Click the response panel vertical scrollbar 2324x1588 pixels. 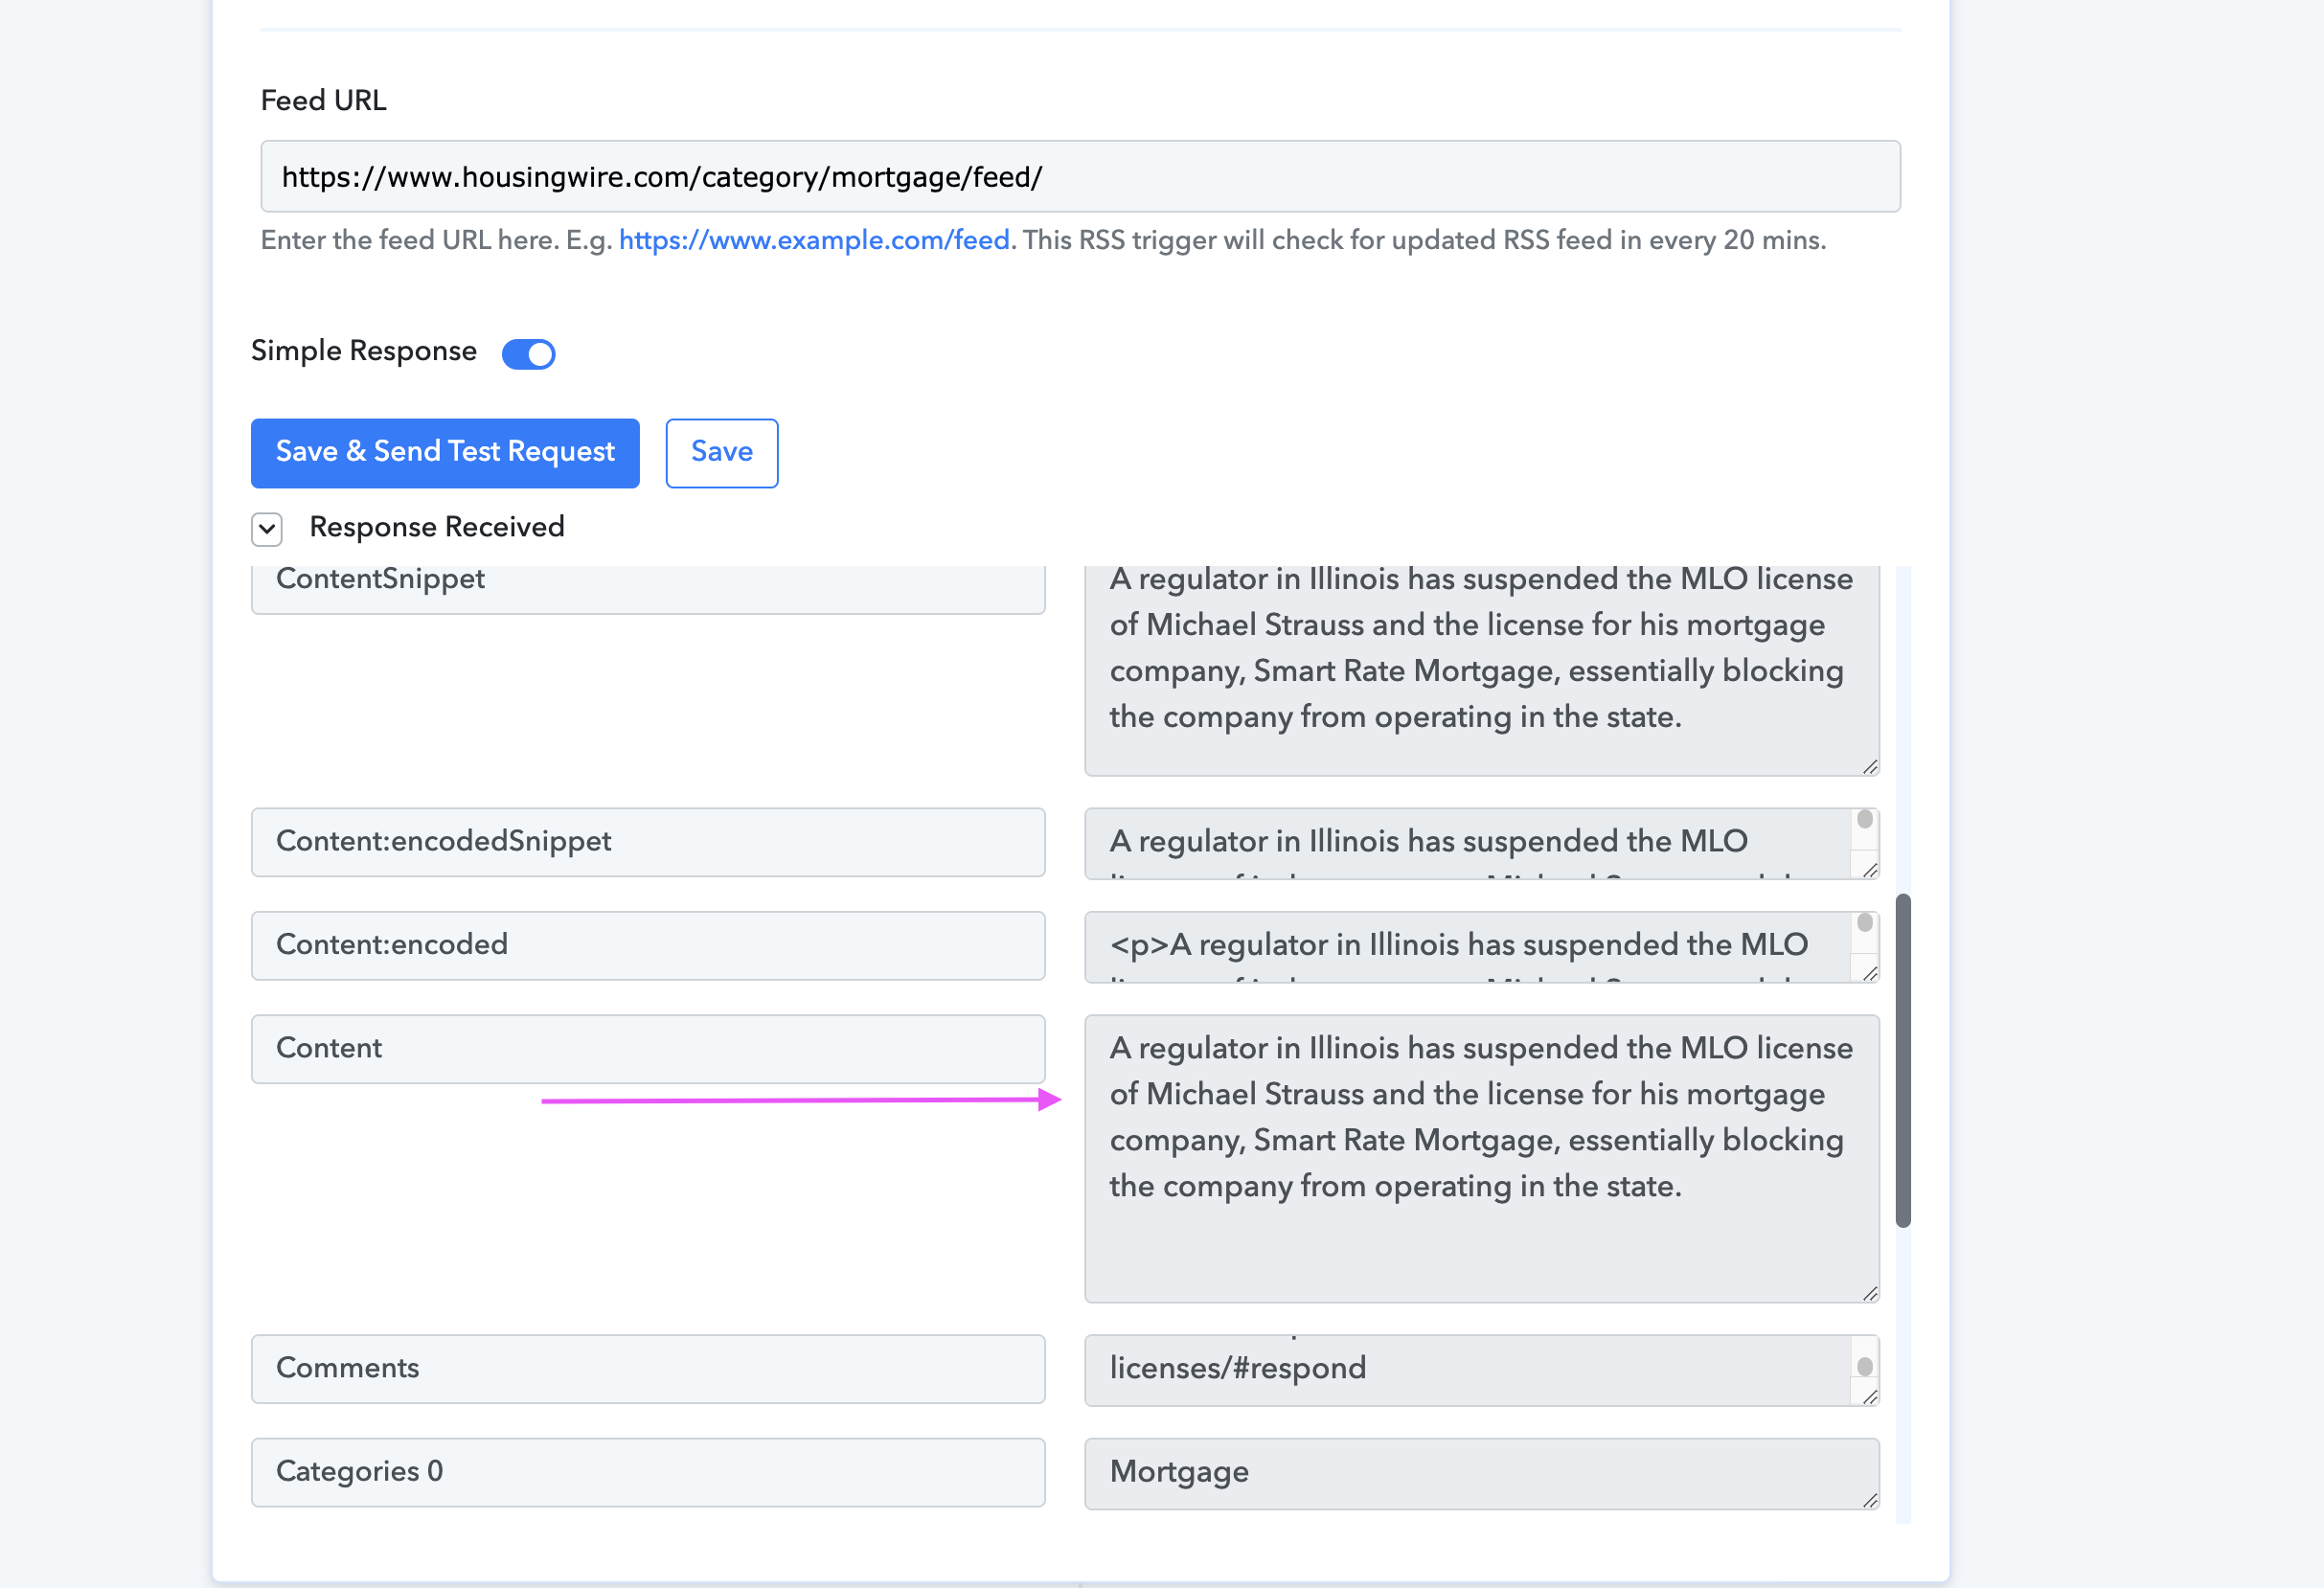coord(1903,1060)
